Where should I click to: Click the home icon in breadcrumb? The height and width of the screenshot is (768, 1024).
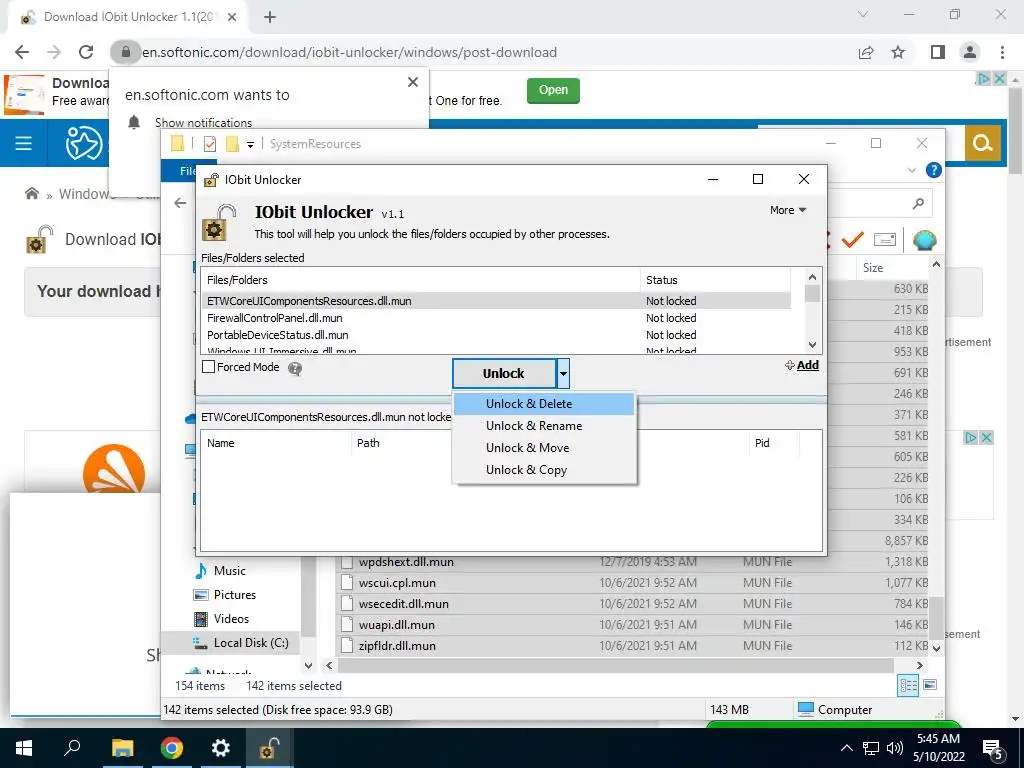pyautogui.click(x=31, y=193)
